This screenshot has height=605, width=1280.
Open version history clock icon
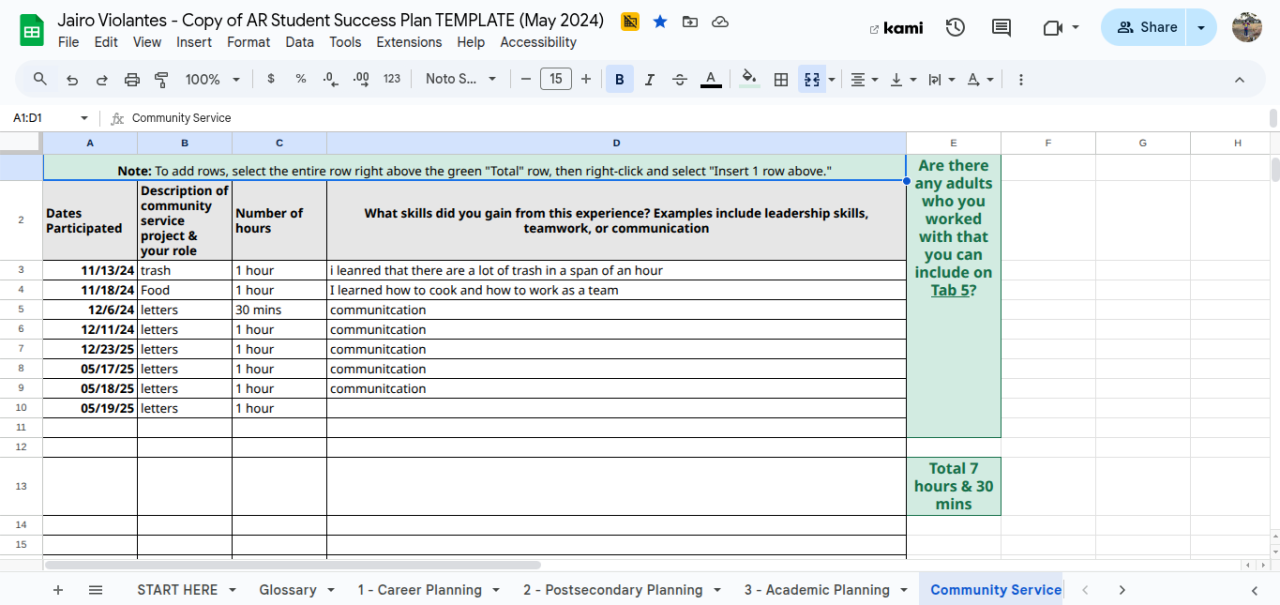click(x=955, y=28)
